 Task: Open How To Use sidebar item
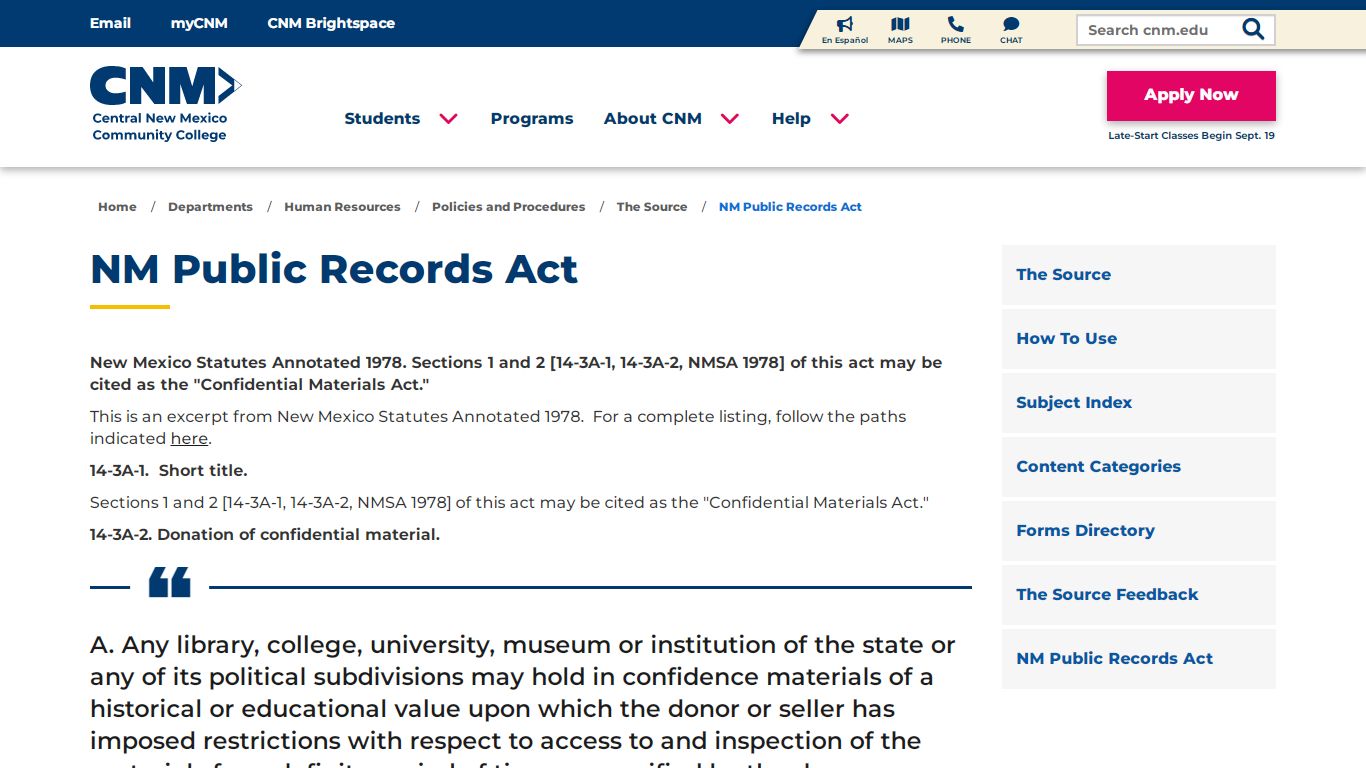(1139, 339)
